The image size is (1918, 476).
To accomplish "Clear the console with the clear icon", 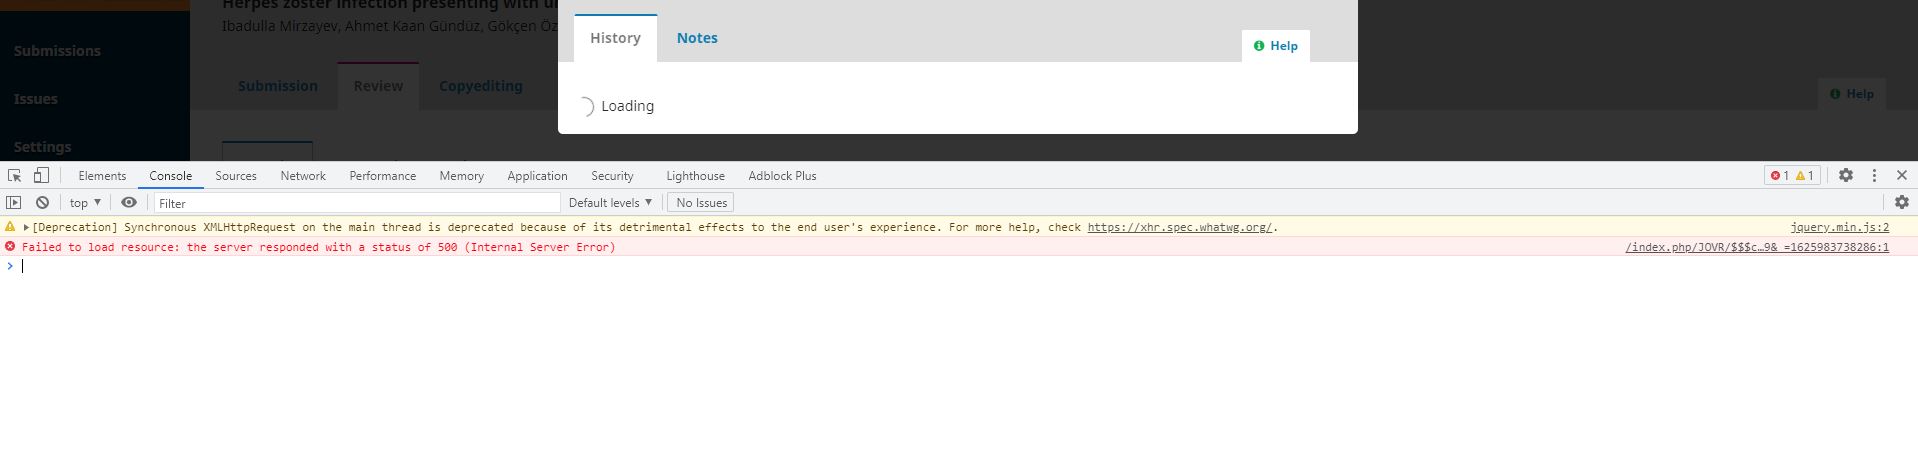I will [42, 202].
